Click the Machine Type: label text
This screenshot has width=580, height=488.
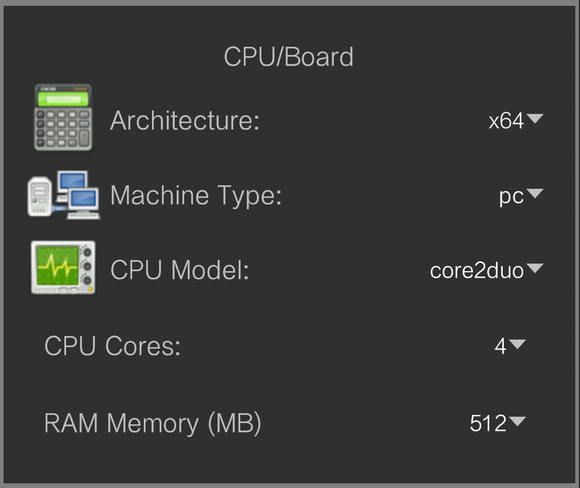pos(196,195)
